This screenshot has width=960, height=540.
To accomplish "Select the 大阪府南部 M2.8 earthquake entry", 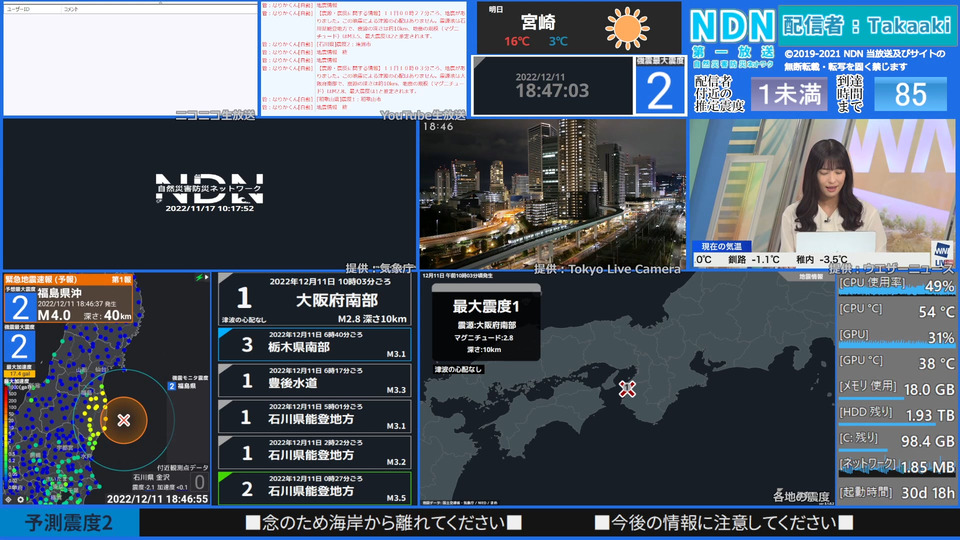I will tap(315, 299).
